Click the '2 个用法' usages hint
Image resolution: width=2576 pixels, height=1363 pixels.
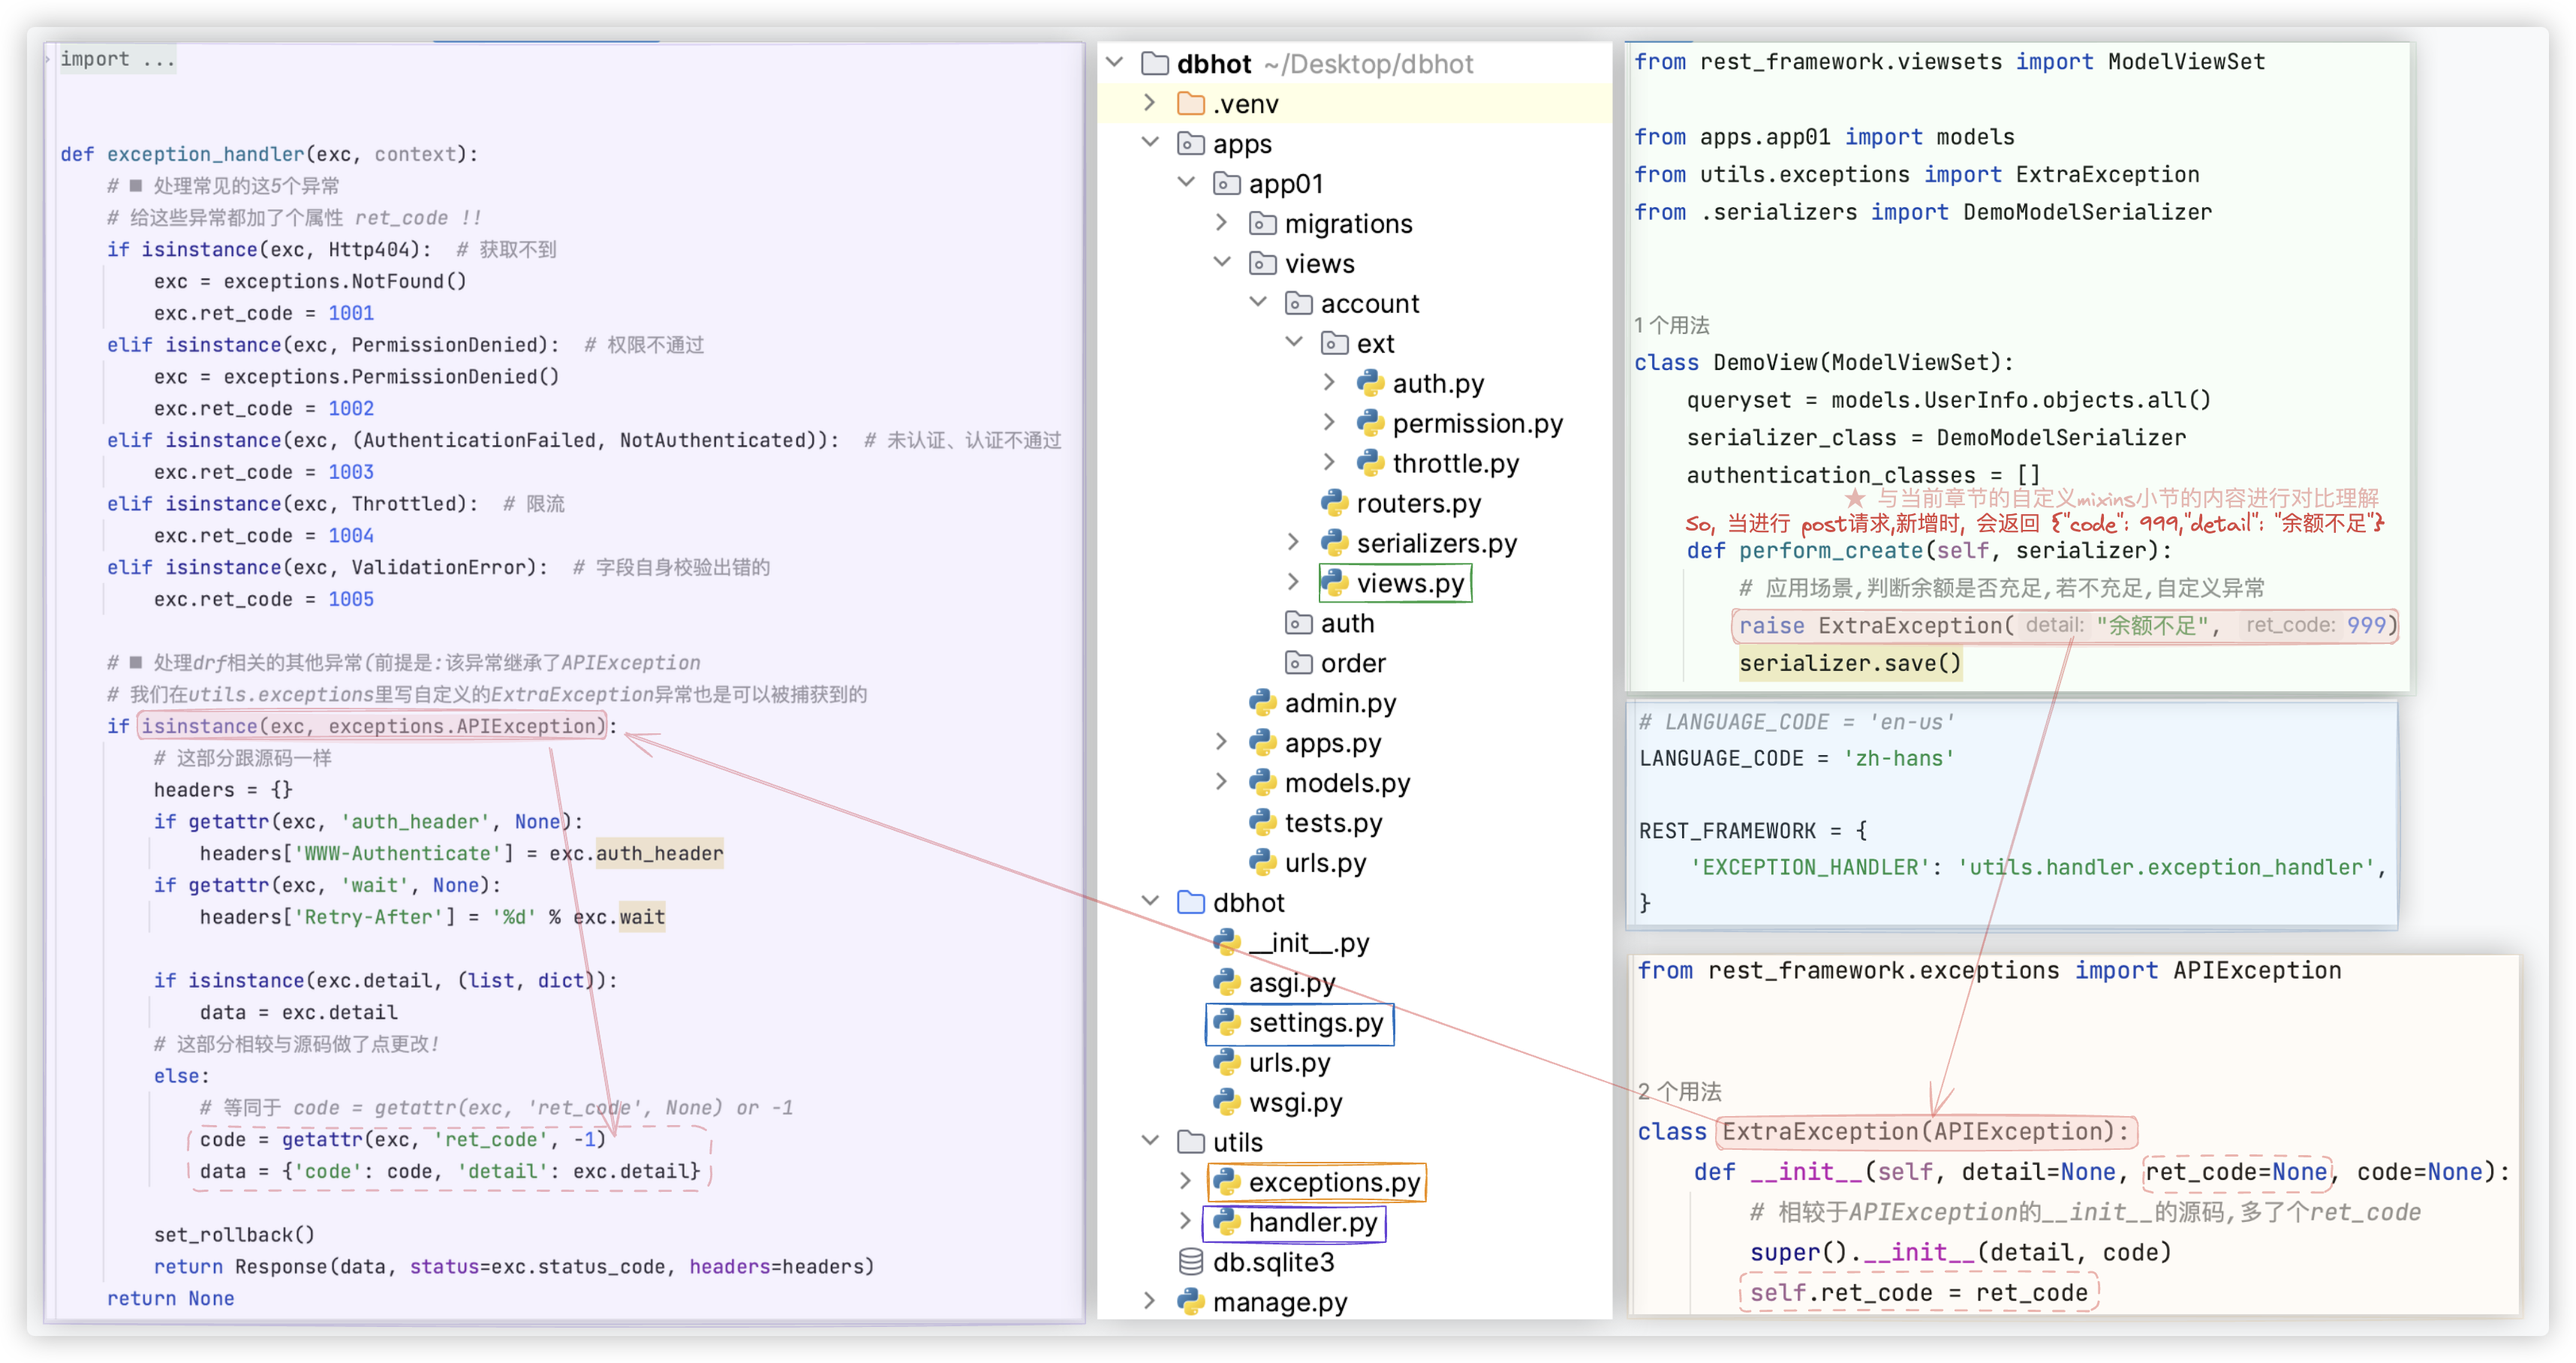pos(1679,1091)
